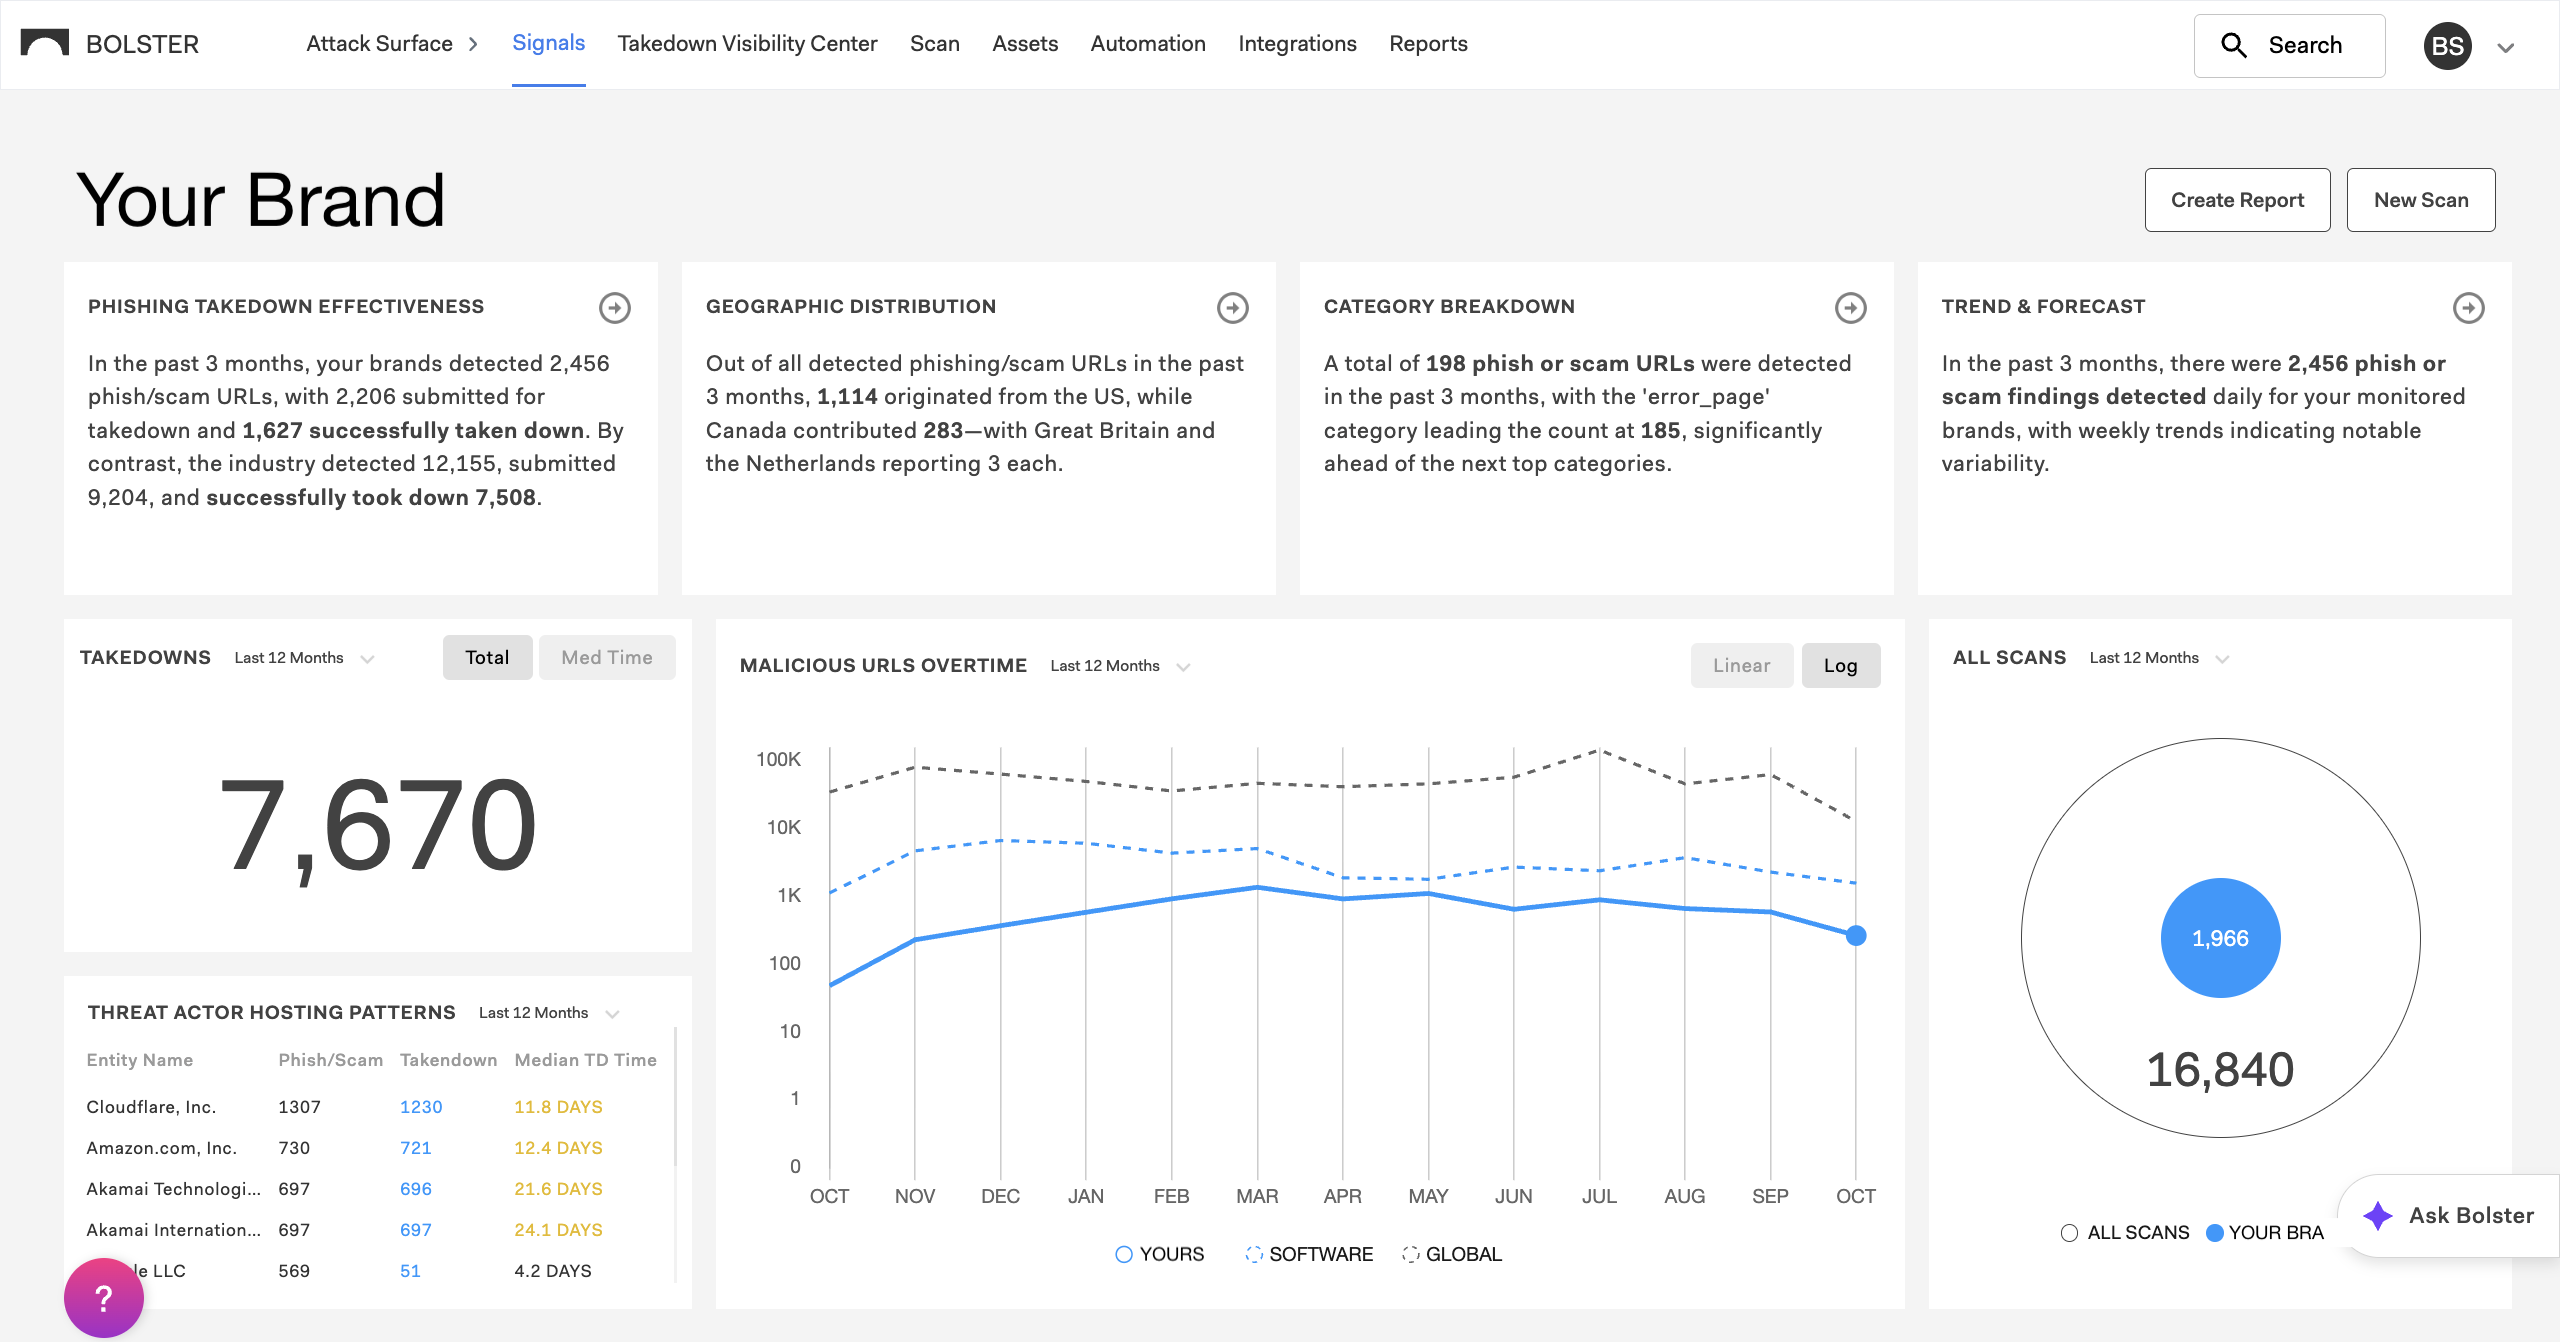The width and height of the screenshot is (2560, 1342).
Task: Click the Ask Bolster sparkle icon
Action: click(x=2378, y=1216)
